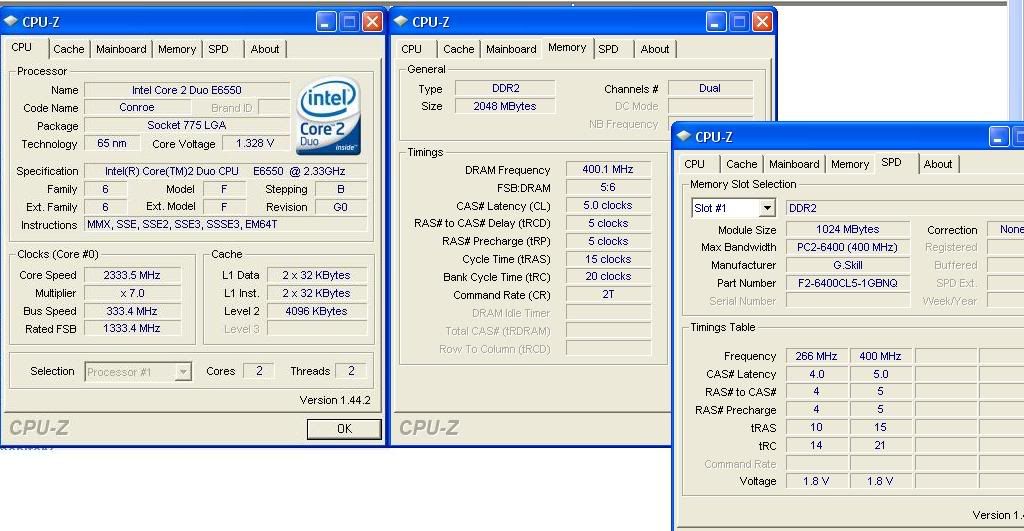Click the Bank Cycle Time value 20 clocks
This screenshot has width=1024, height=531.
tap(608, 277)
